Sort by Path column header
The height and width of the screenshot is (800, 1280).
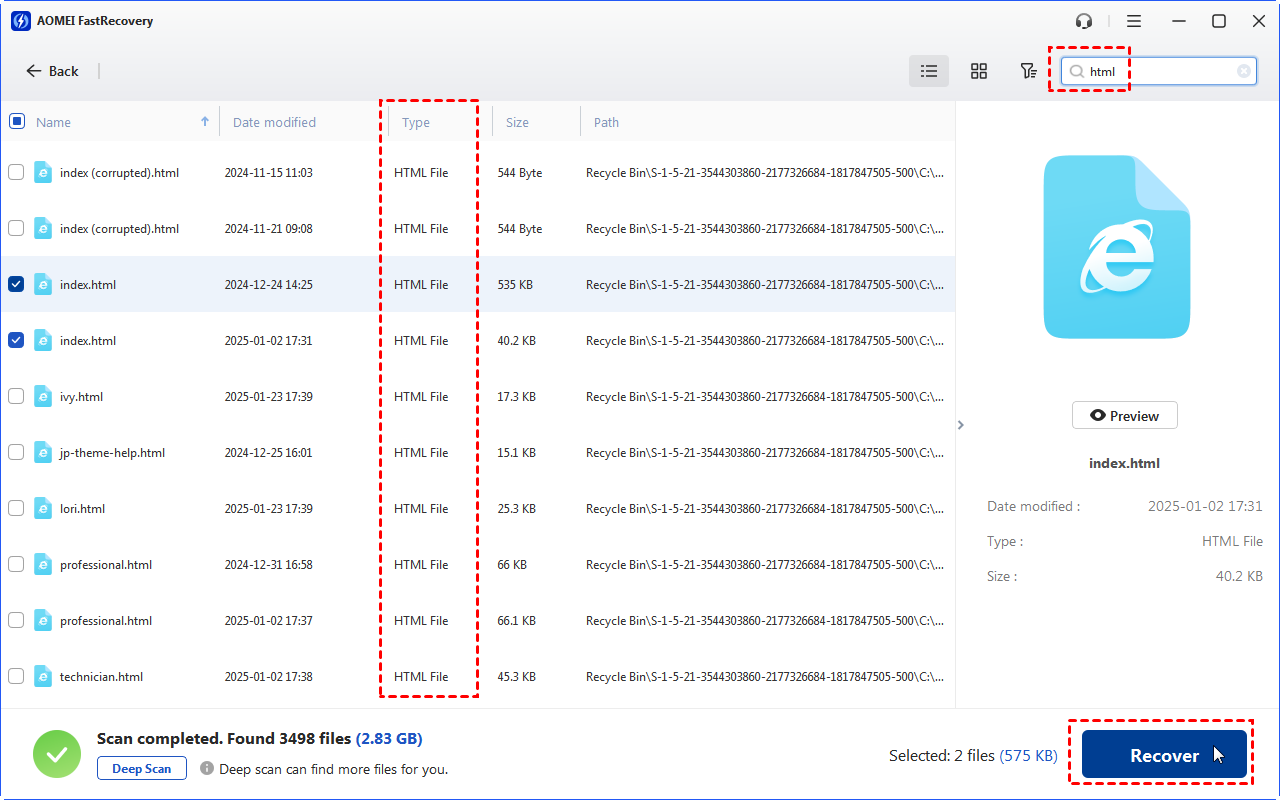606,122
